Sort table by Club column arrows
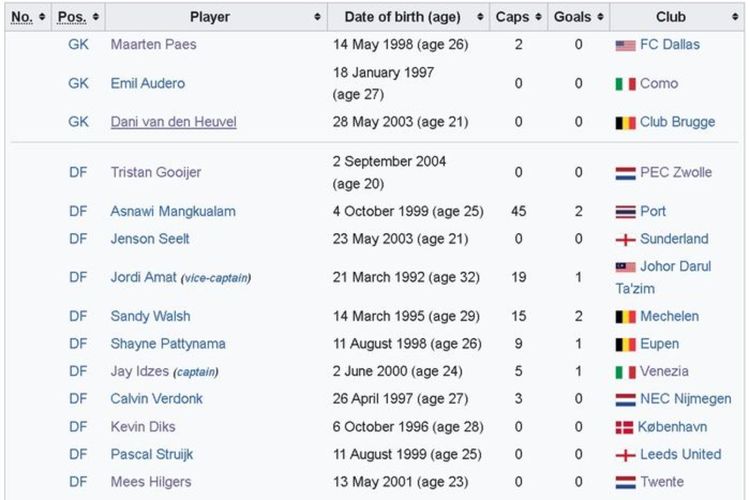The width and height of the screenshot is (750, 500). 735,17
